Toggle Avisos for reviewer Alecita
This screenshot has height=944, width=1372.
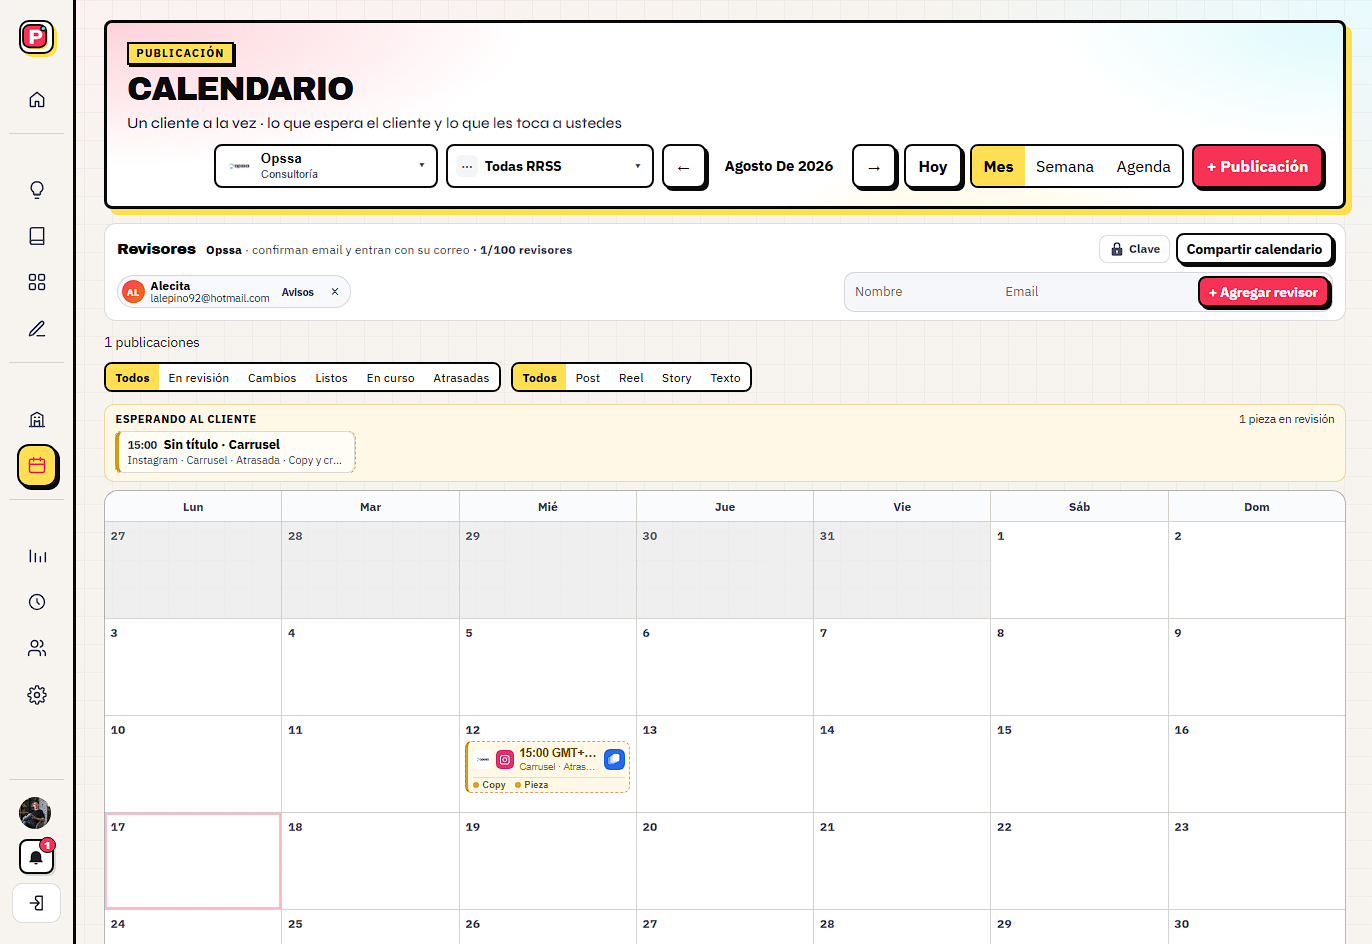tap(298, 292)
